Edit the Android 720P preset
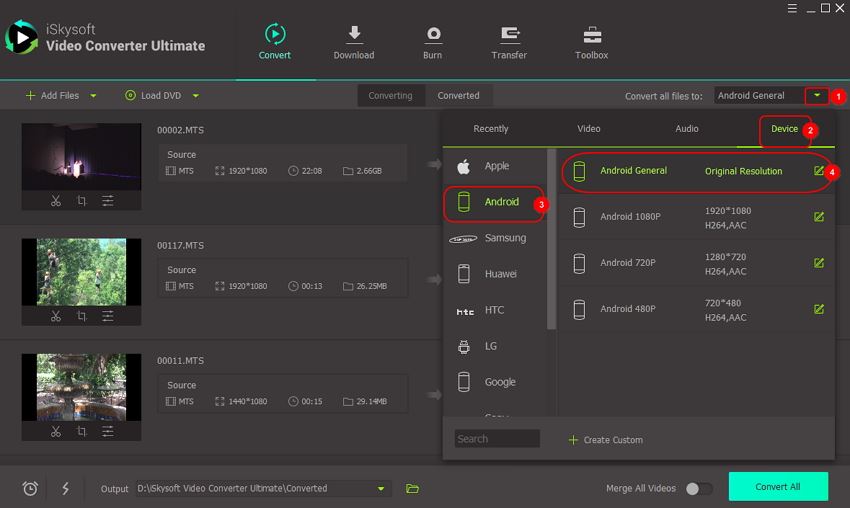This screenshot has width=850, height=508. coord(819,263)
